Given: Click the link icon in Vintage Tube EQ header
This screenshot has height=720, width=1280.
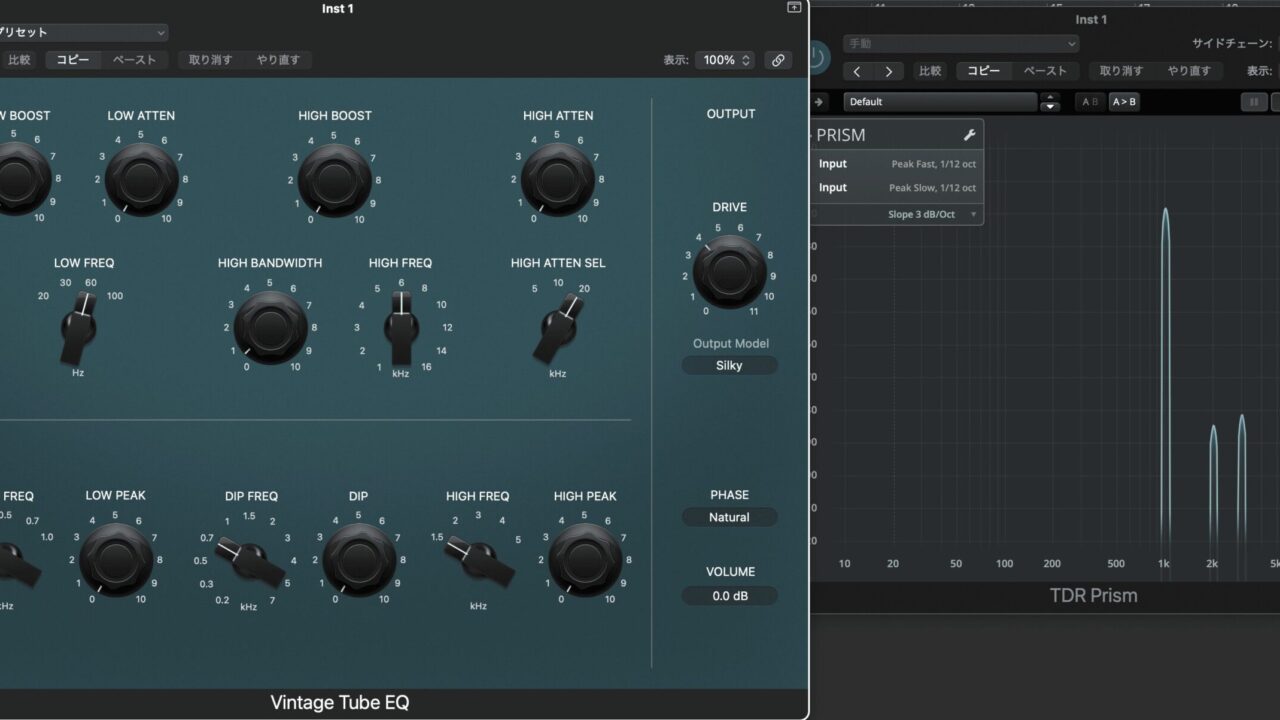Looking at the screenshot, I should (x=778, y=60).
